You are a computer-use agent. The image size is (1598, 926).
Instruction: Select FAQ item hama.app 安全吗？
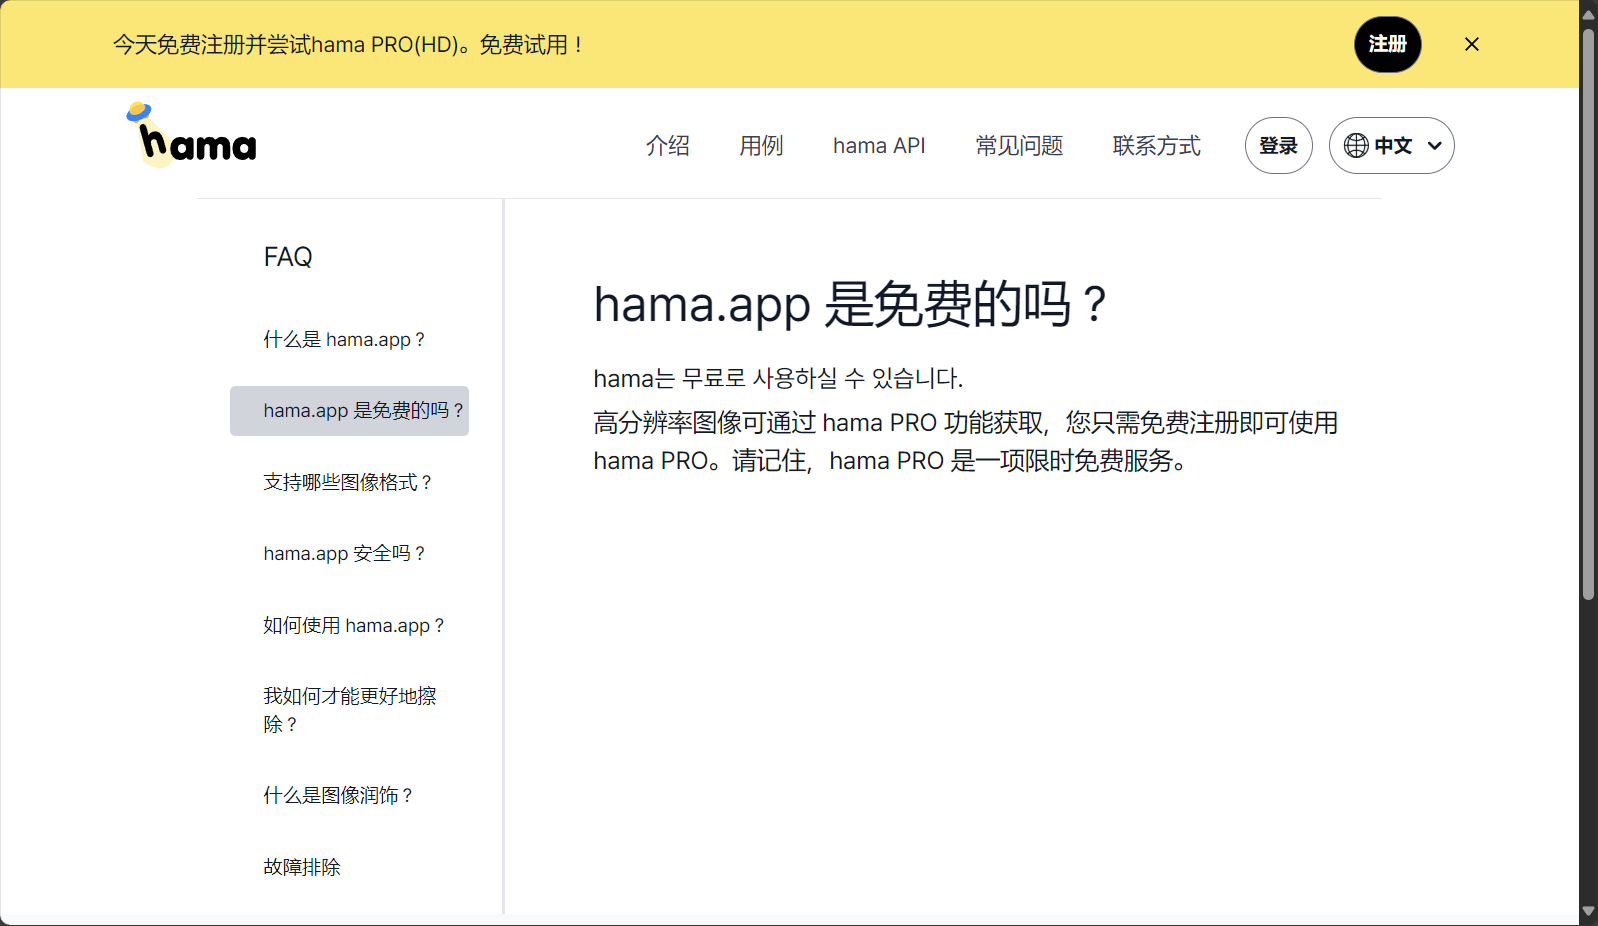[346, 554]
